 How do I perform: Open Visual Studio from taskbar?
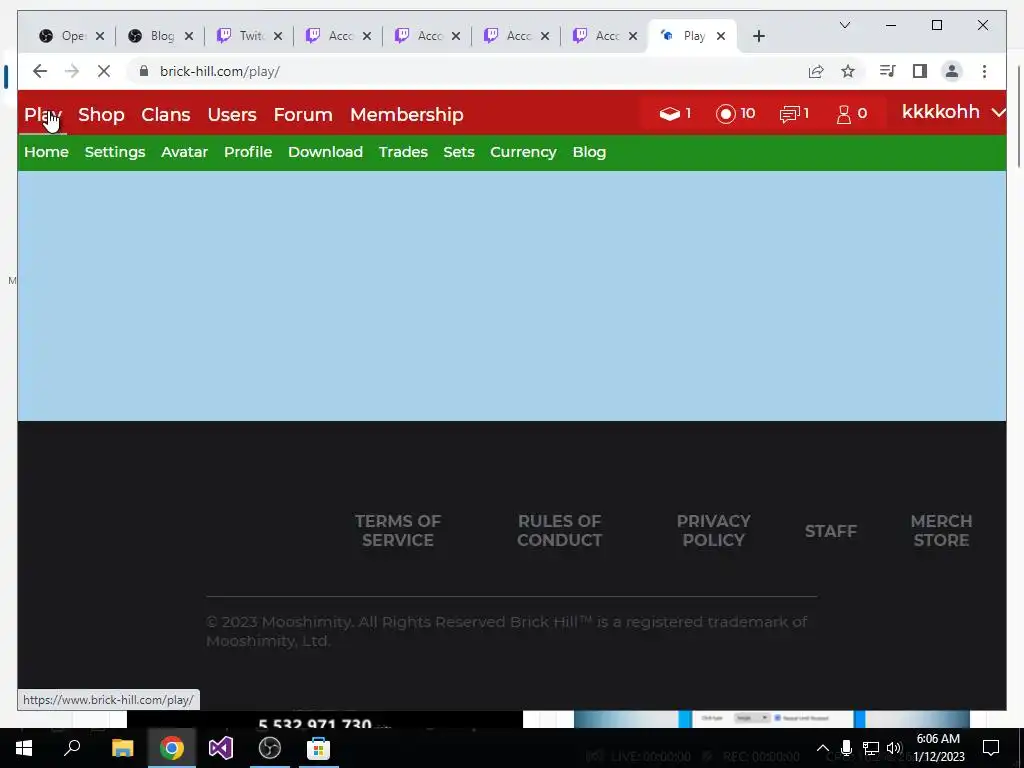click(x=221, y=748)
